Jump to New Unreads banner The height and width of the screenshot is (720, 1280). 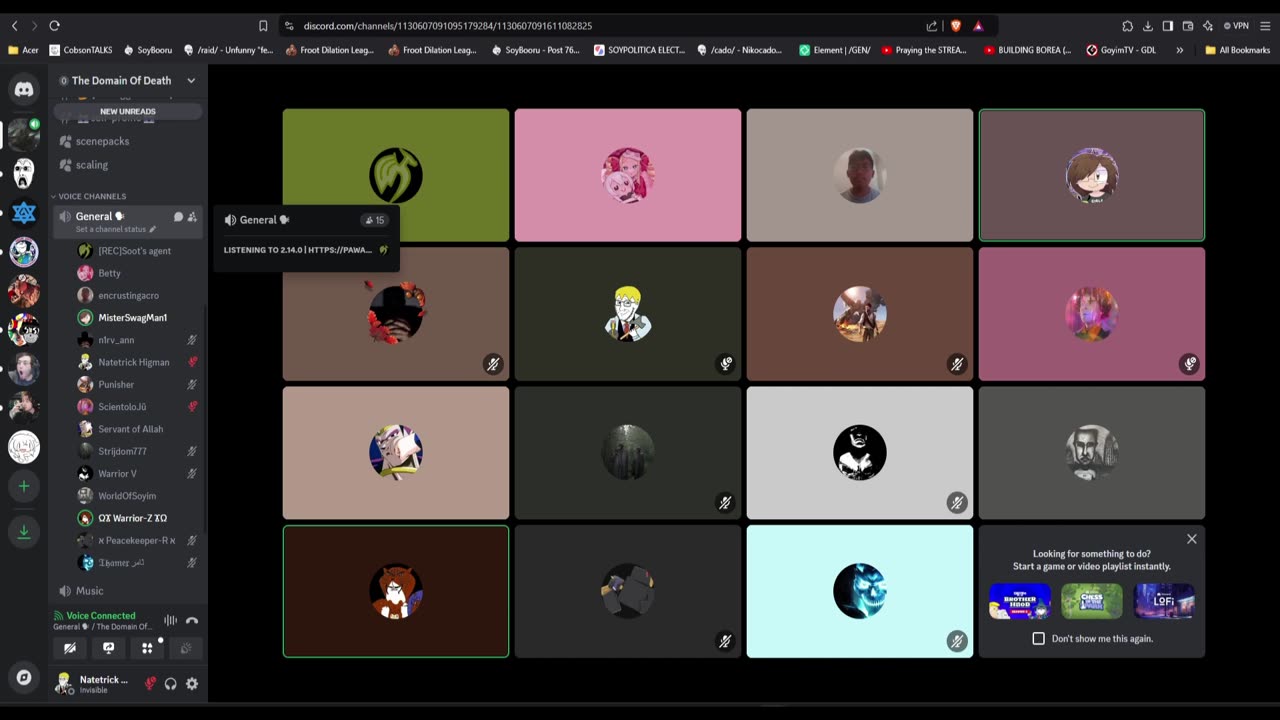coord(128,111)
